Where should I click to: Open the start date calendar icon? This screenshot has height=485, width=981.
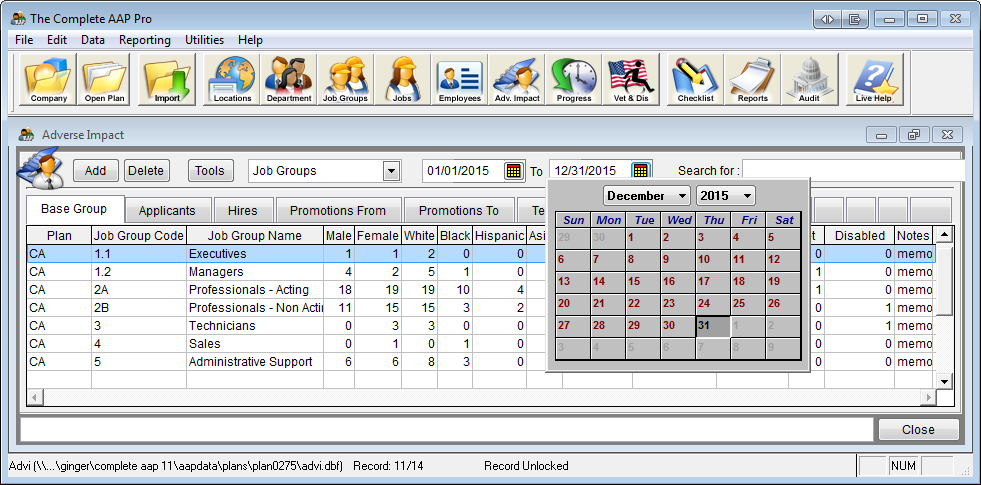click(x=514, y=171)
